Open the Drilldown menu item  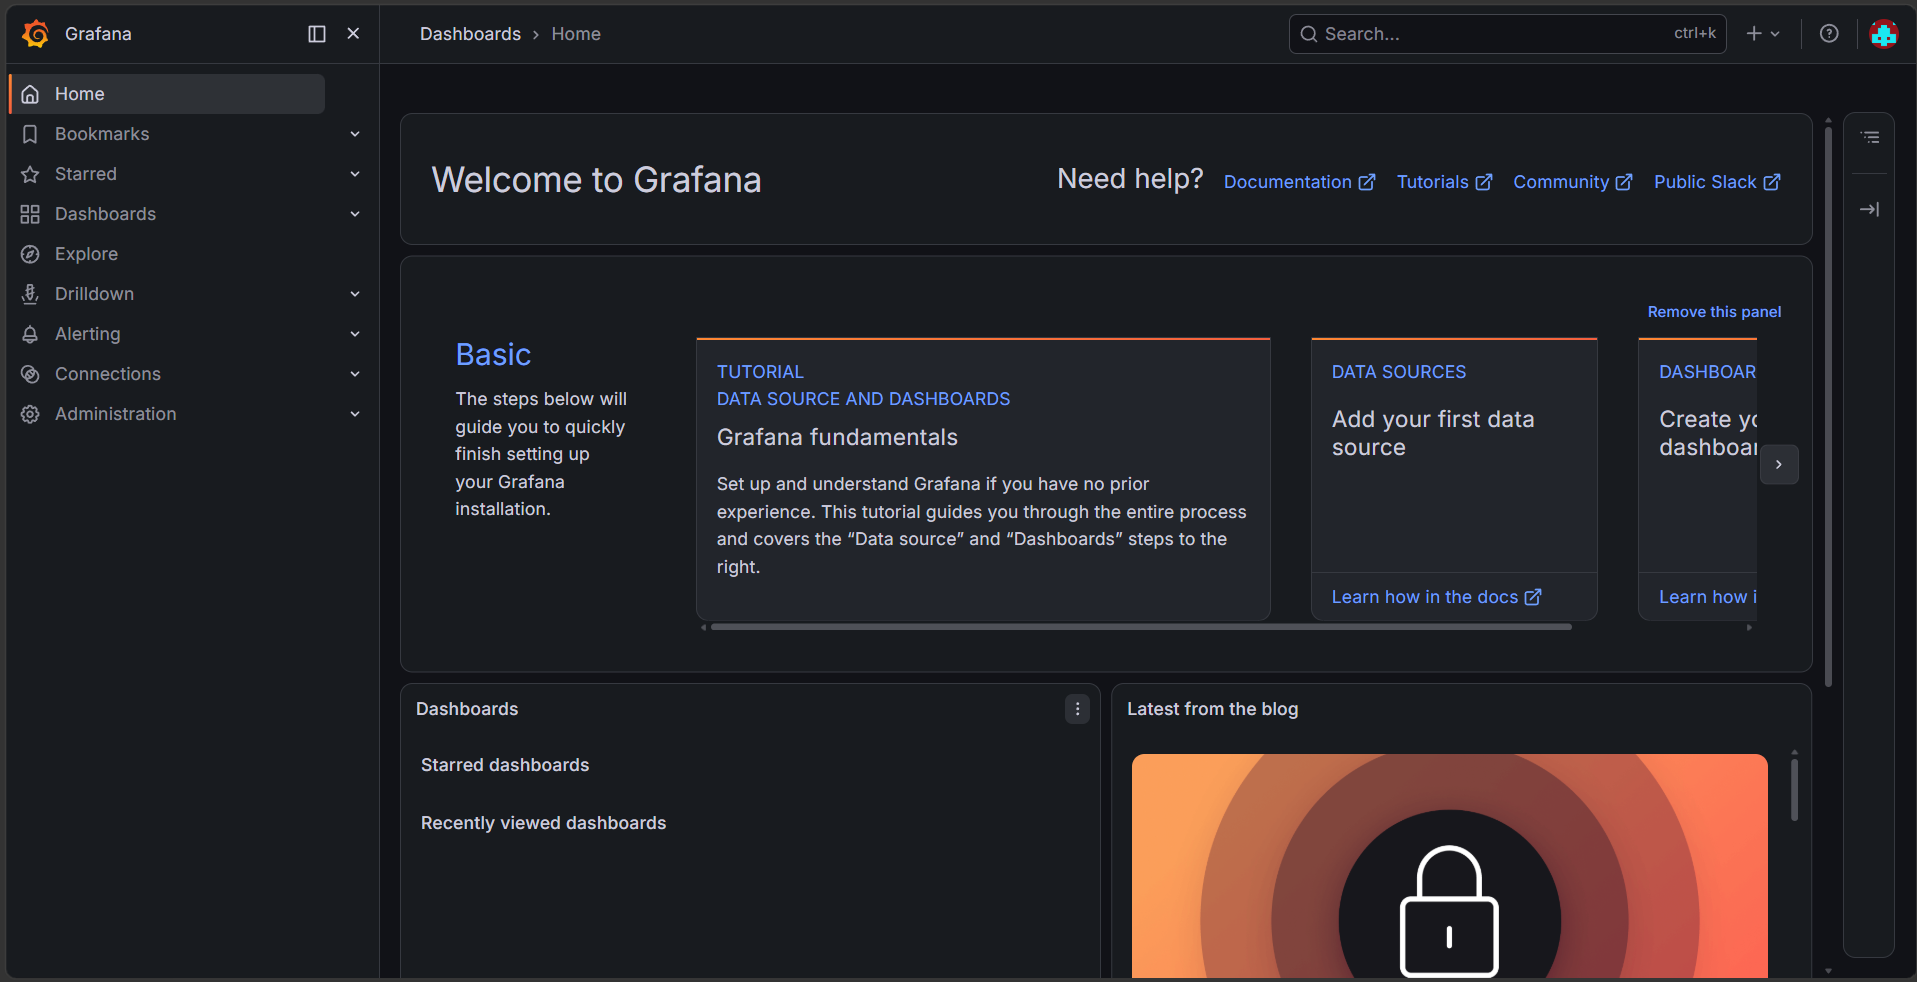pos(94,294)
